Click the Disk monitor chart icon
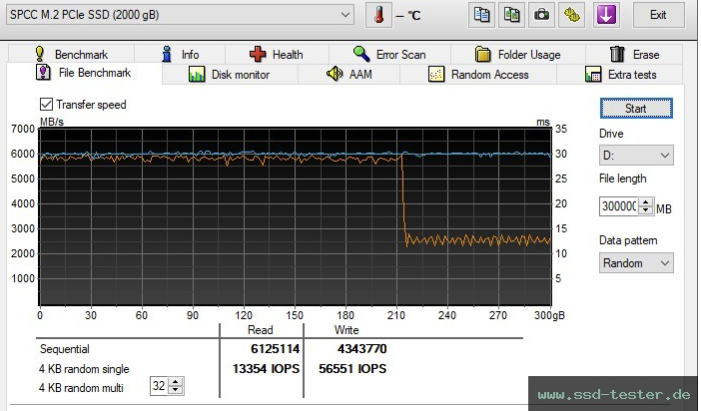This screenshot has height=411, width=701. tap(197, 74)
